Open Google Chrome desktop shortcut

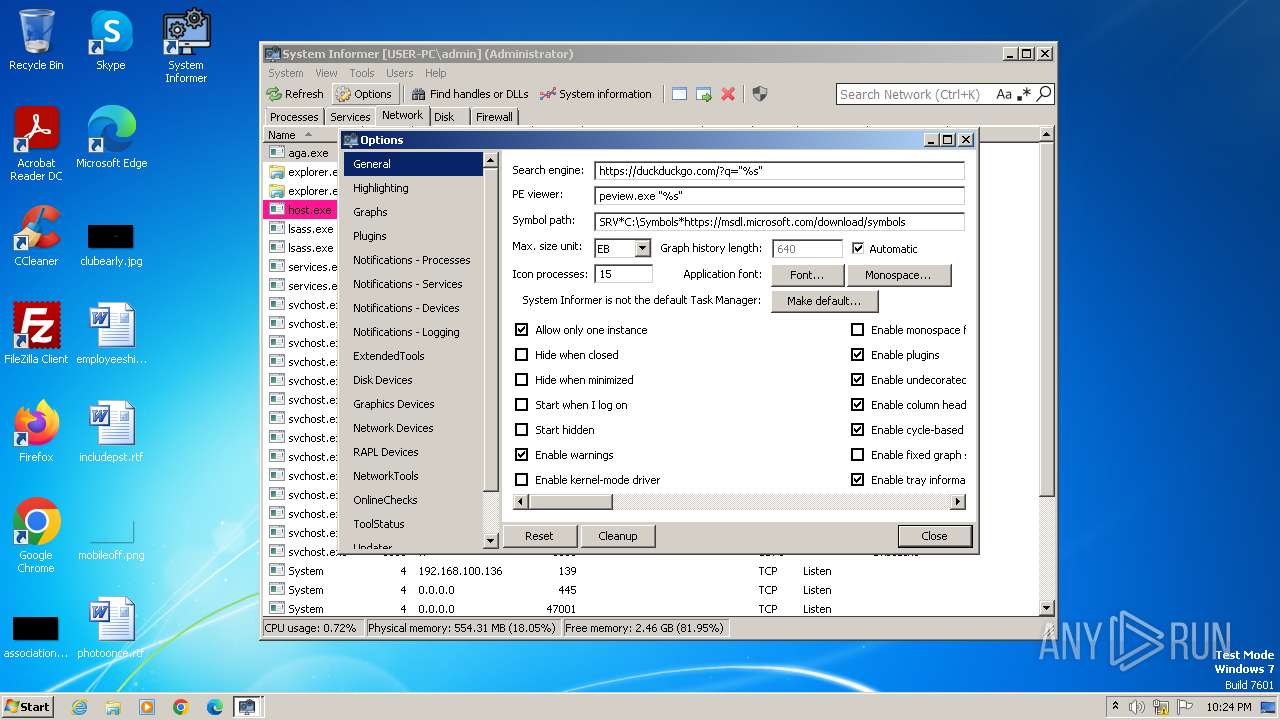tap(36, 535)
